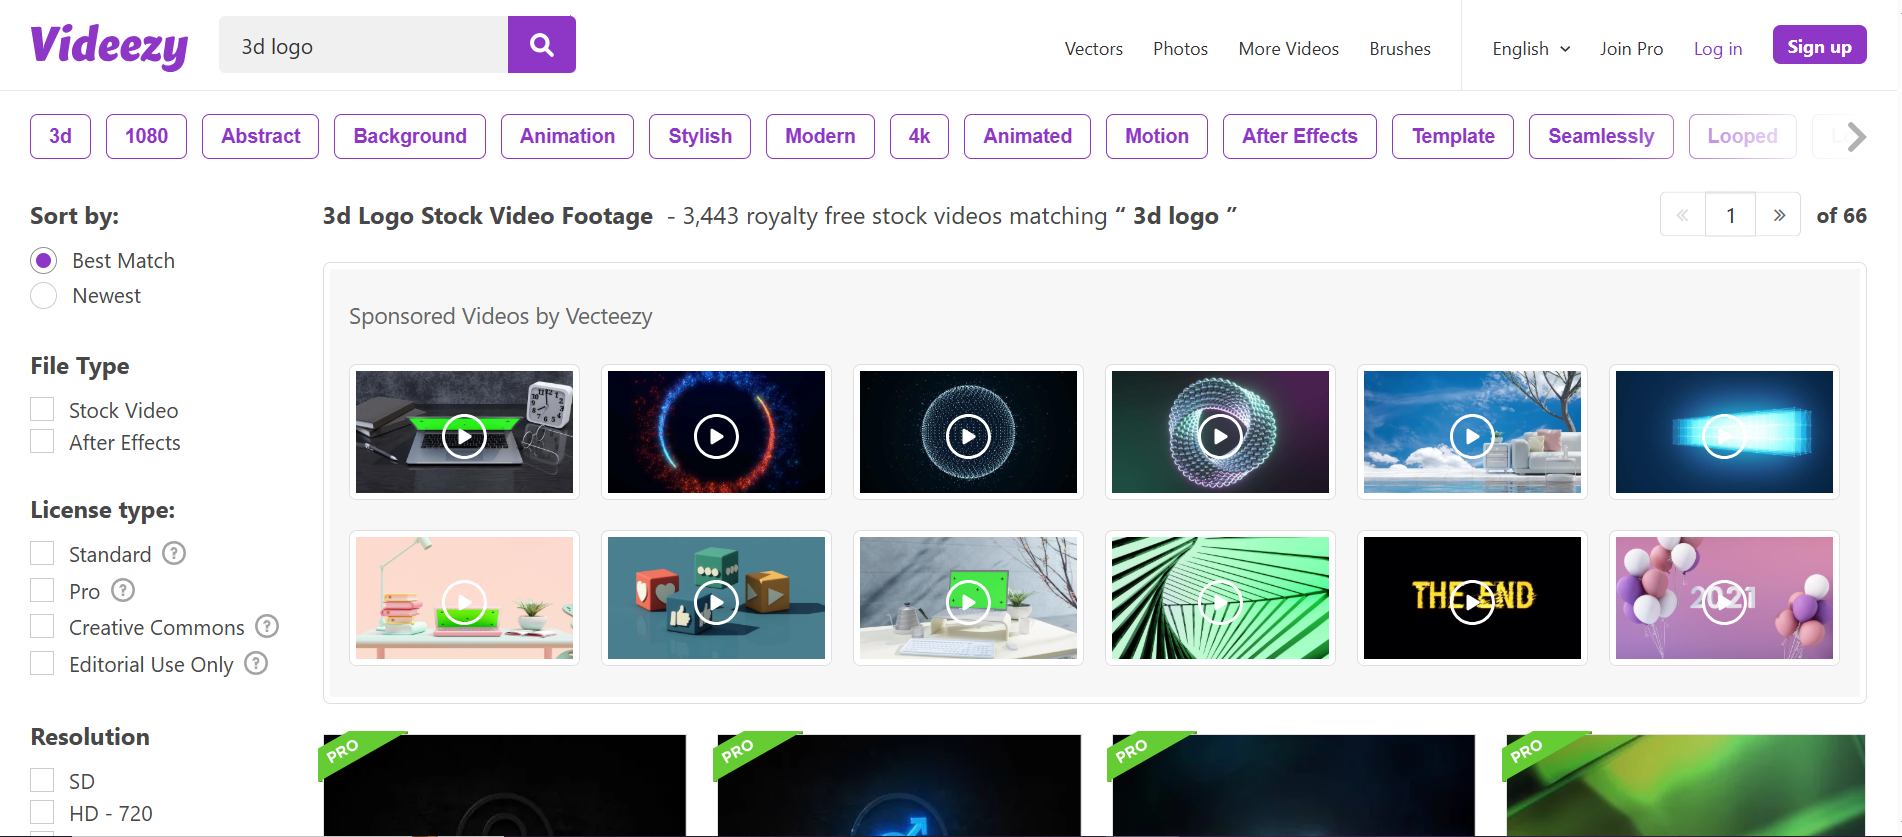Select the Animation tag
The width and height of the screenshot is (1902, 837).
coord(567,136)
